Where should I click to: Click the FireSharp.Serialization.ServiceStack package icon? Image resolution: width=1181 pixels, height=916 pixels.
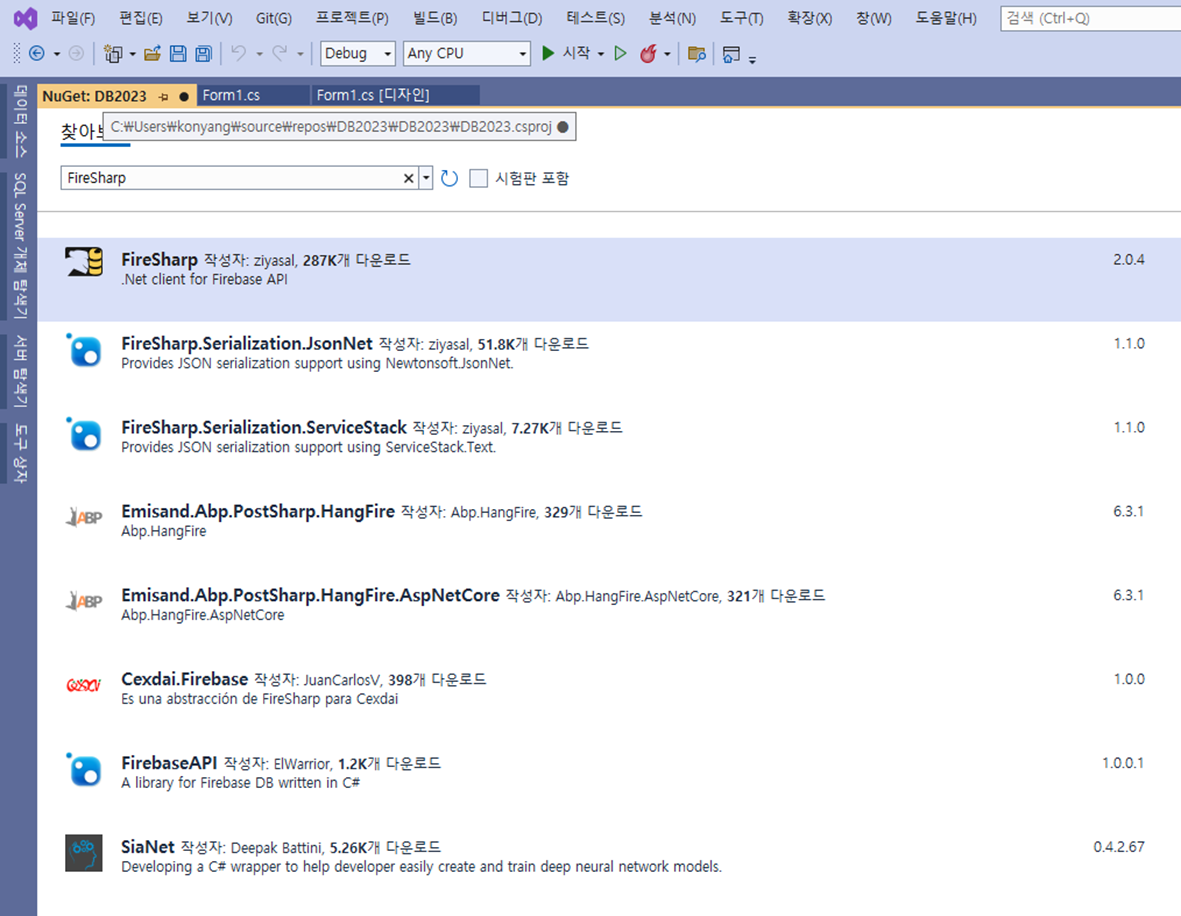(x=84, y=434)
